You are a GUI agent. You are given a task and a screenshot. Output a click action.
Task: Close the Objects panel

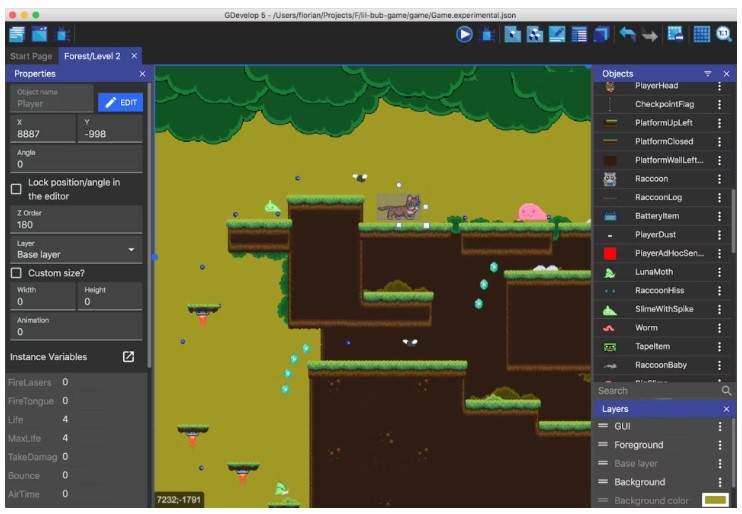point(726,74)
